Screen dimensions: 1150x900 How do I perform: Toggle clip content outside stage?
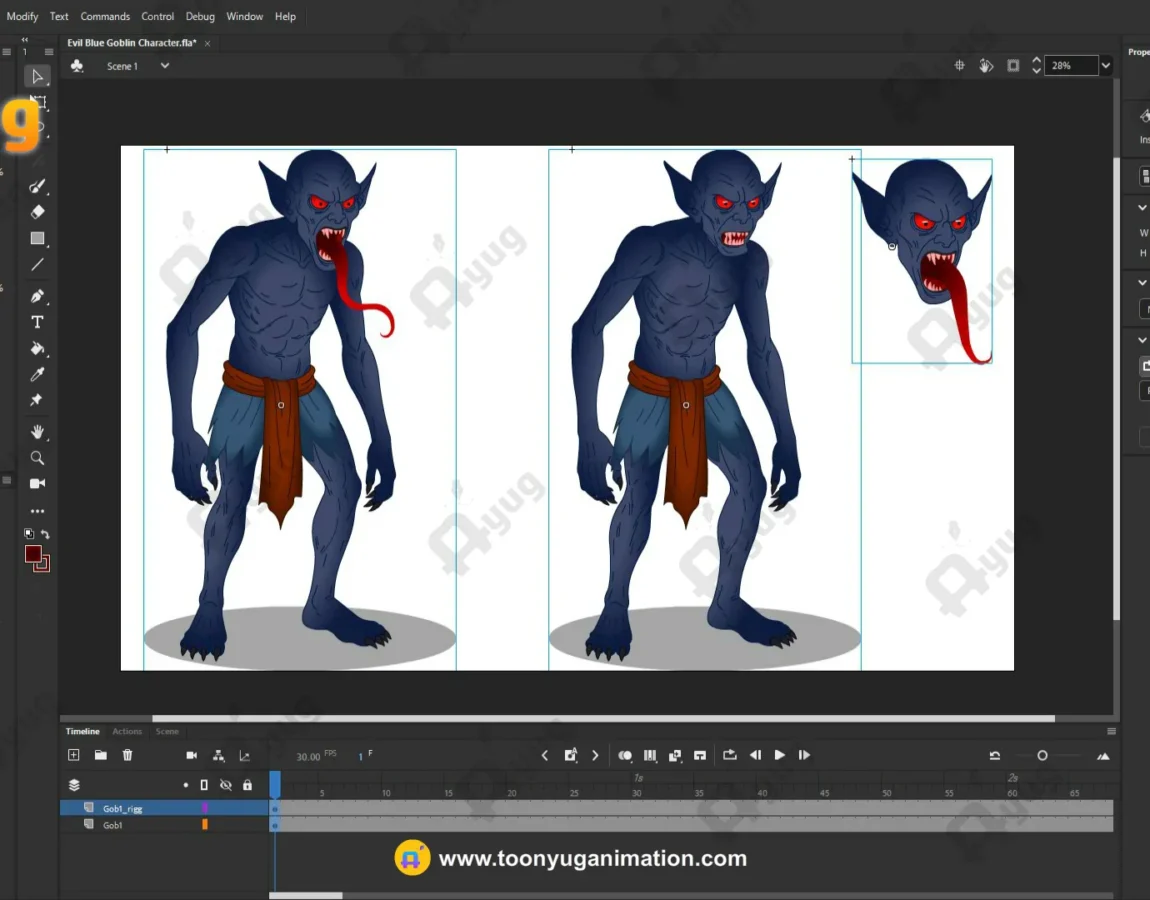point(1013,66)
